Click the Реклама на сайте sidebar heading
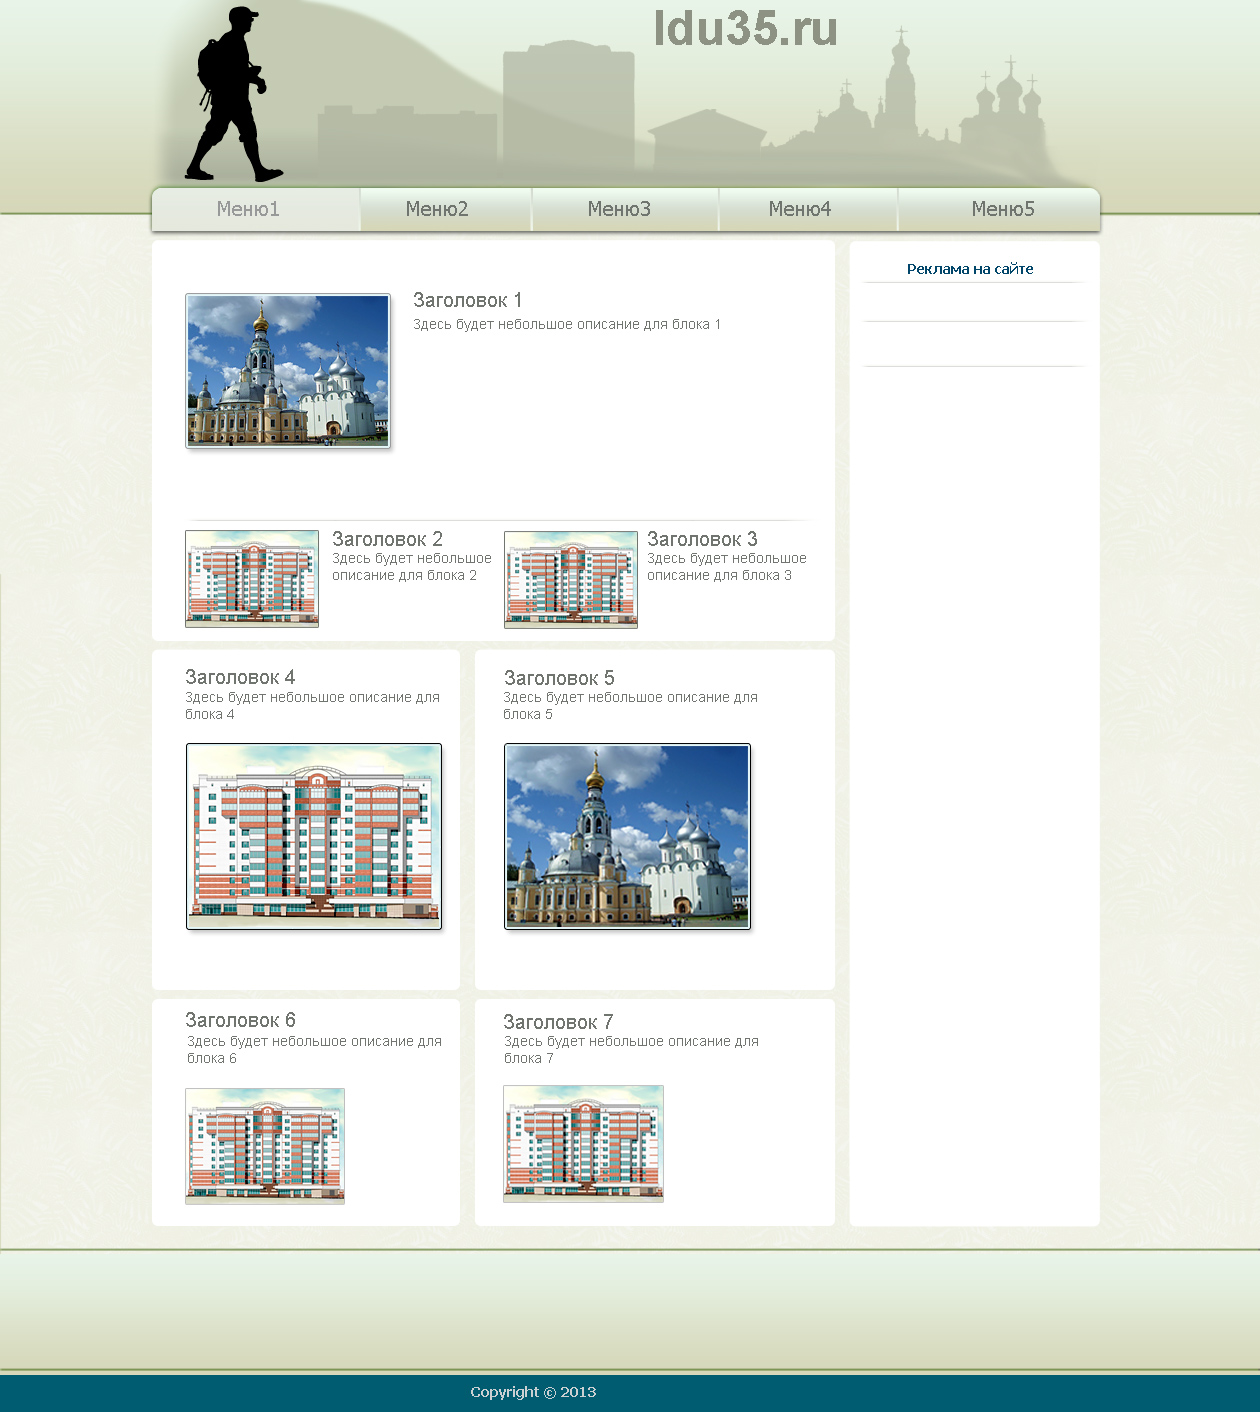Viewport: 1260px width, 1412px height. pyautogui.click(x=970, y=269)
